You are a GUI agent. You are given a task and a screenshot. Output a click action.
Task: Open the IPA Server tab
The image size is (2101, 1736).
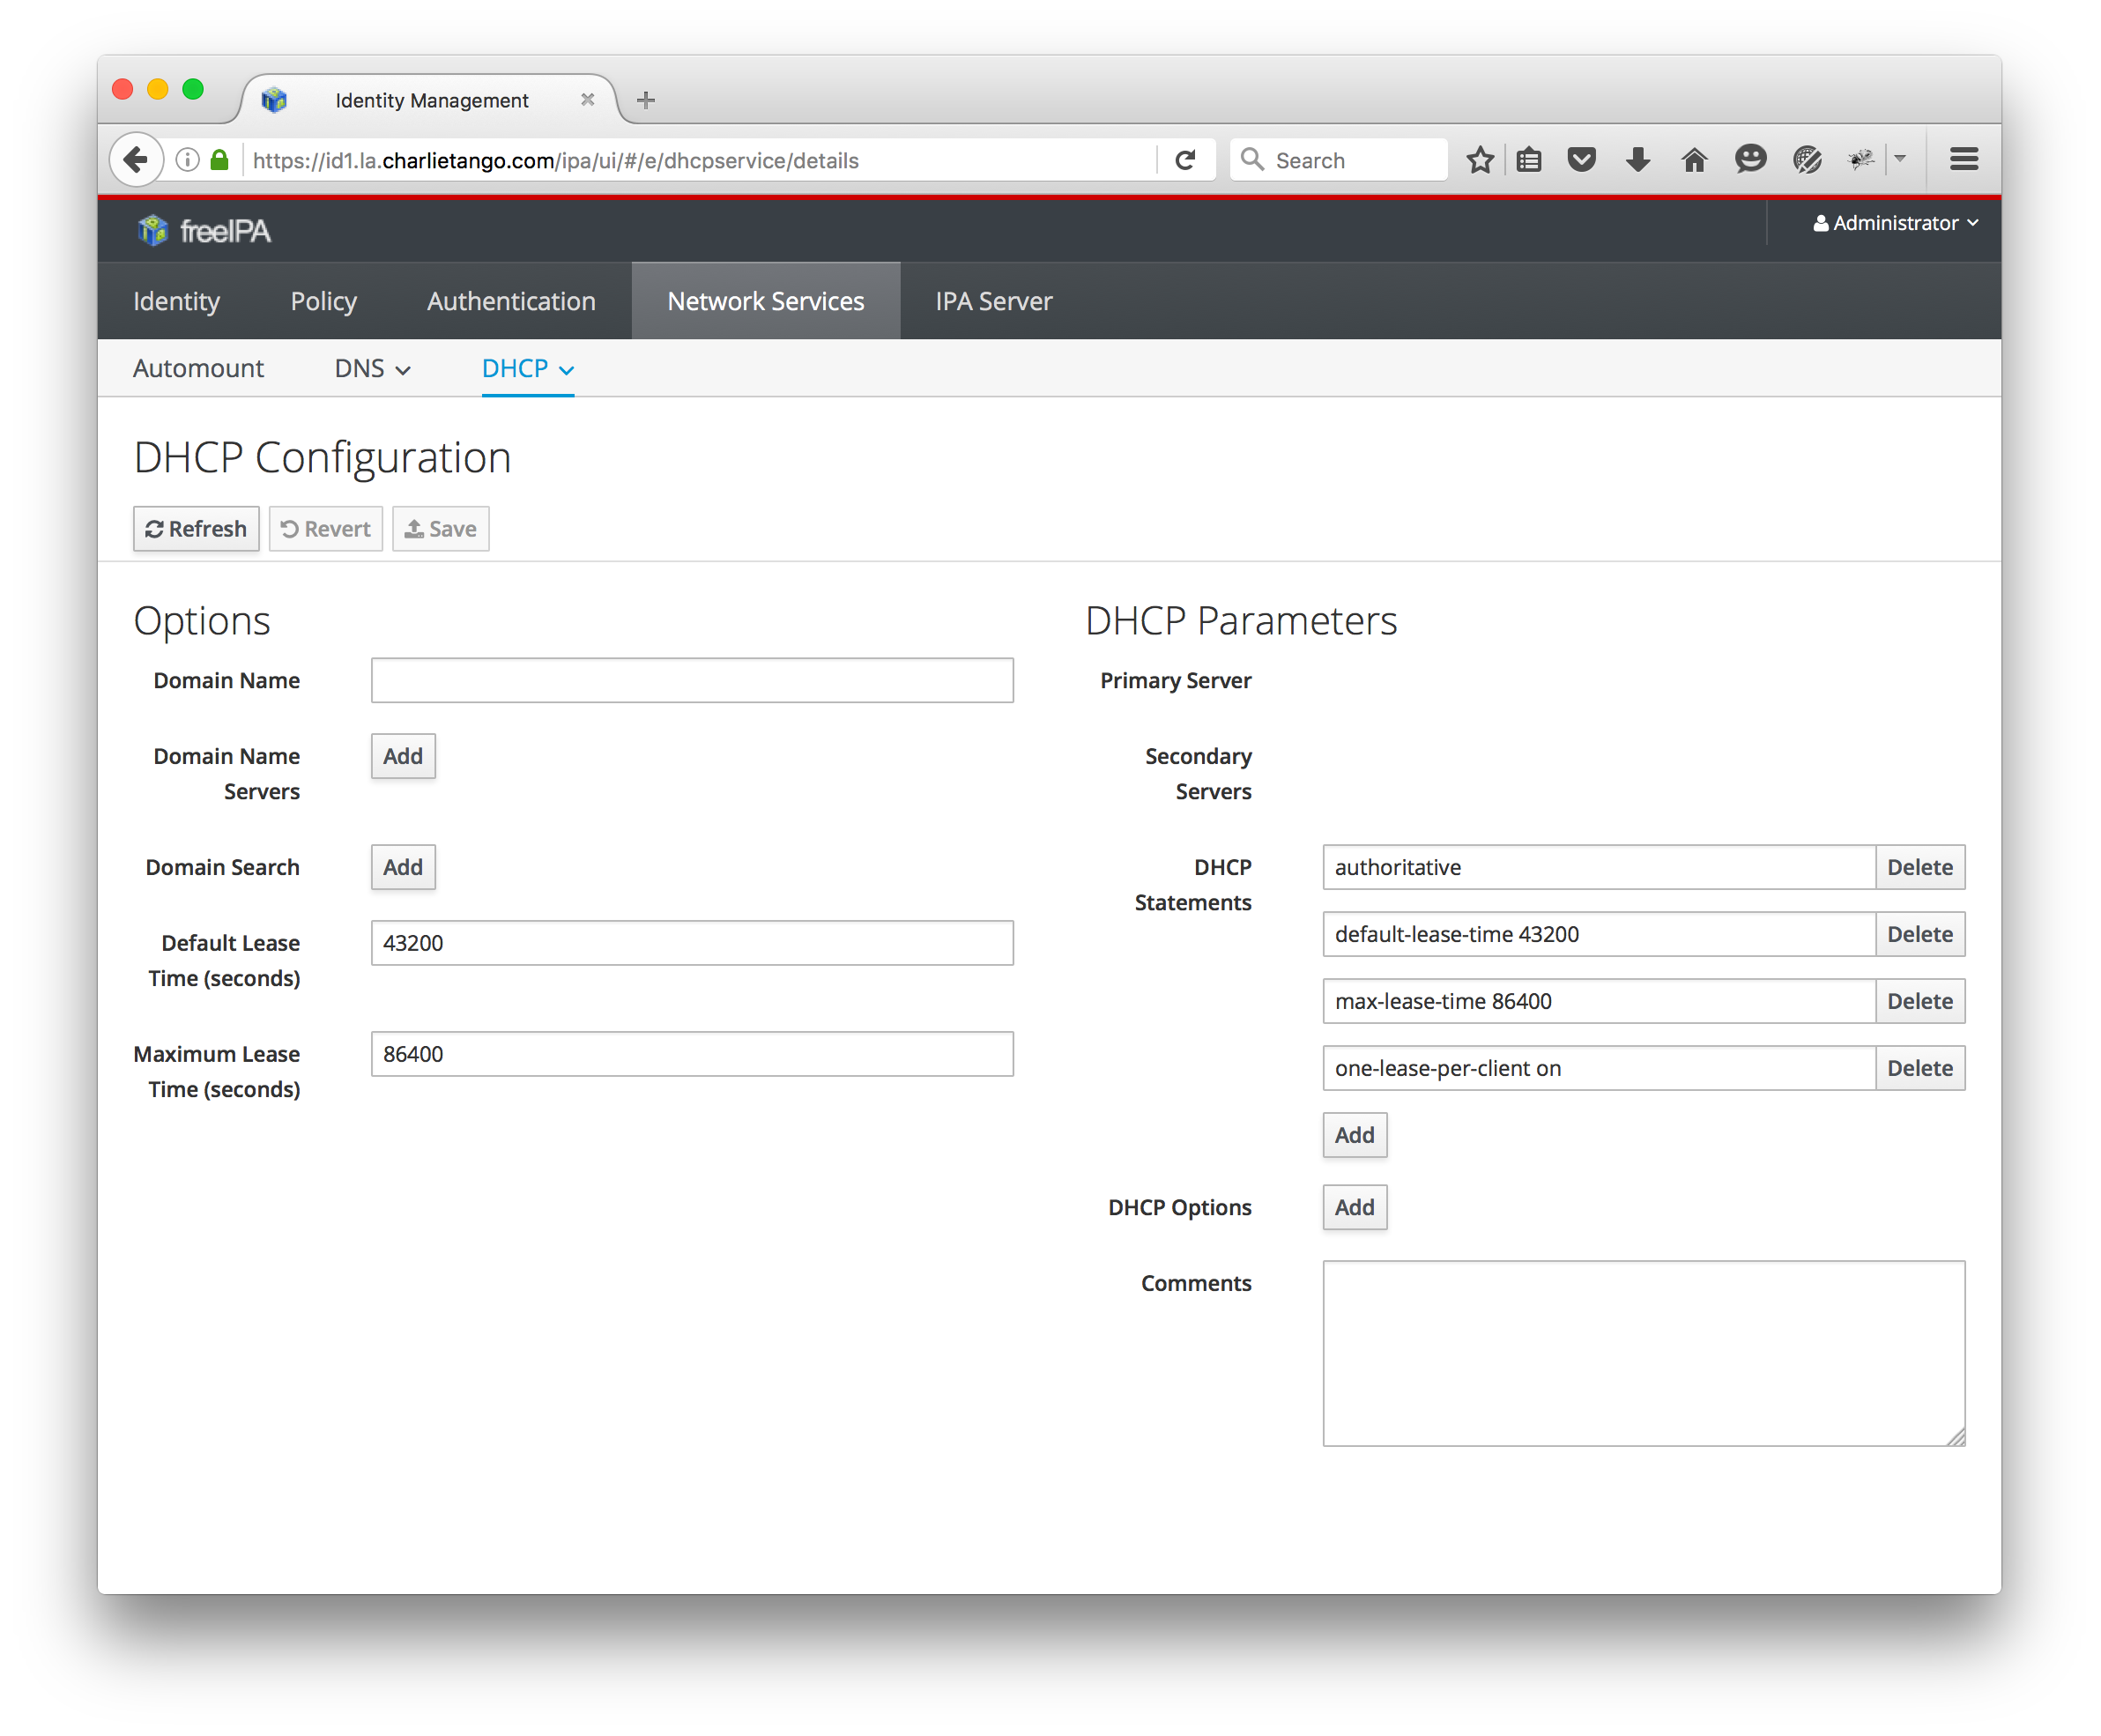tap(993, 301)
